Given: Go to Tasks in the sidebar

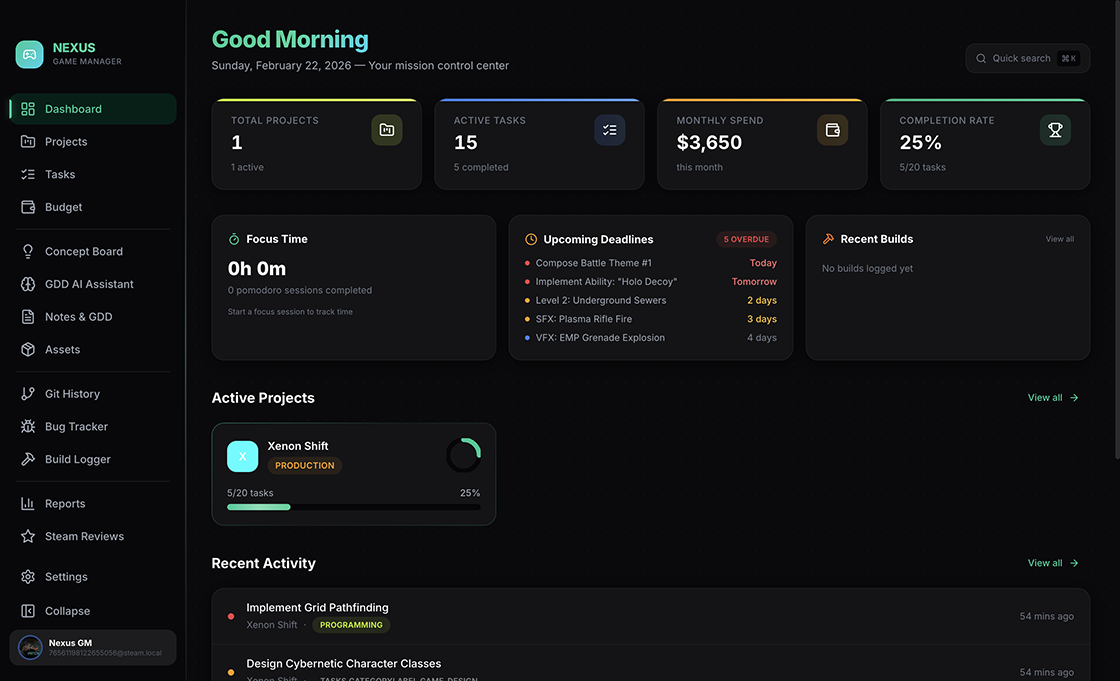Looking at the screenshot, I should pyautogui.click(x=93, y=174).
